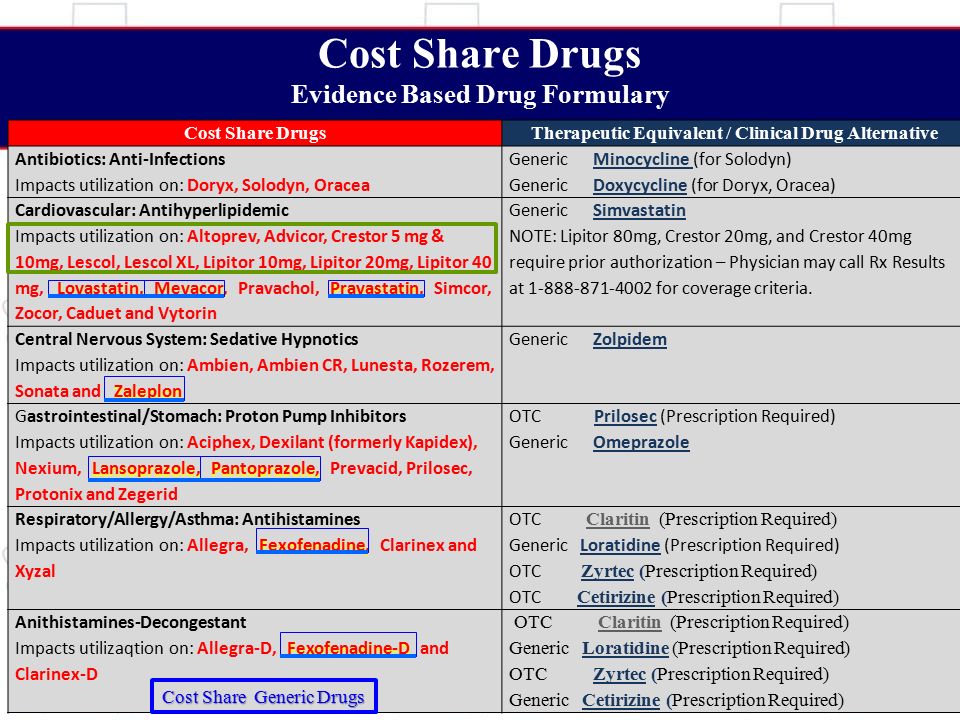Select 'Gastrointestinal/Stomach: Proton Pump Inhibitors' heading
Viewport: 960px width, 720px height.
[211, 417]
